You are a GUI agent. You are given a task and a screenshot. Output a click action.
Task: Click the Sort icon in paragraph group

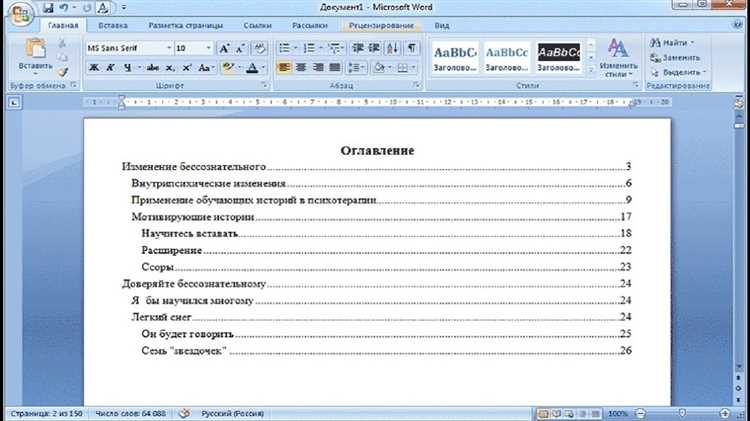393,48
